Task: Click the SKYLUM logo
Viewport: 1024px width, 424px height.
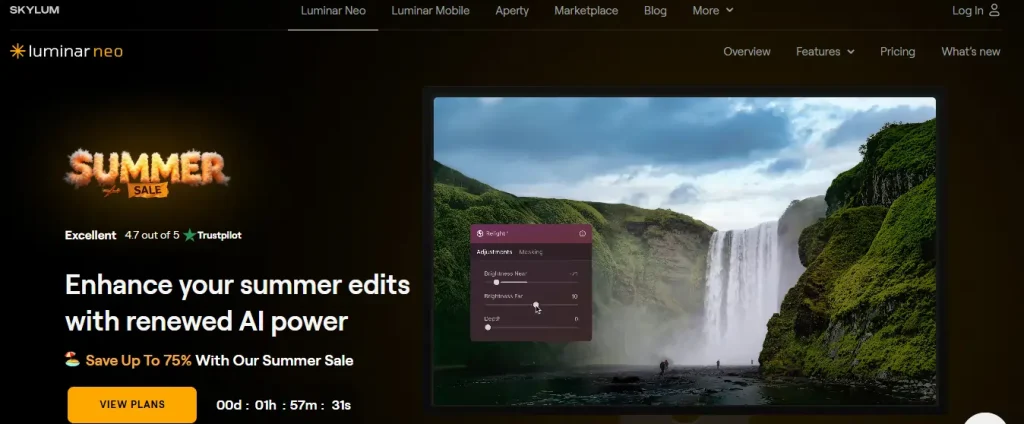Action: [34, 10]
